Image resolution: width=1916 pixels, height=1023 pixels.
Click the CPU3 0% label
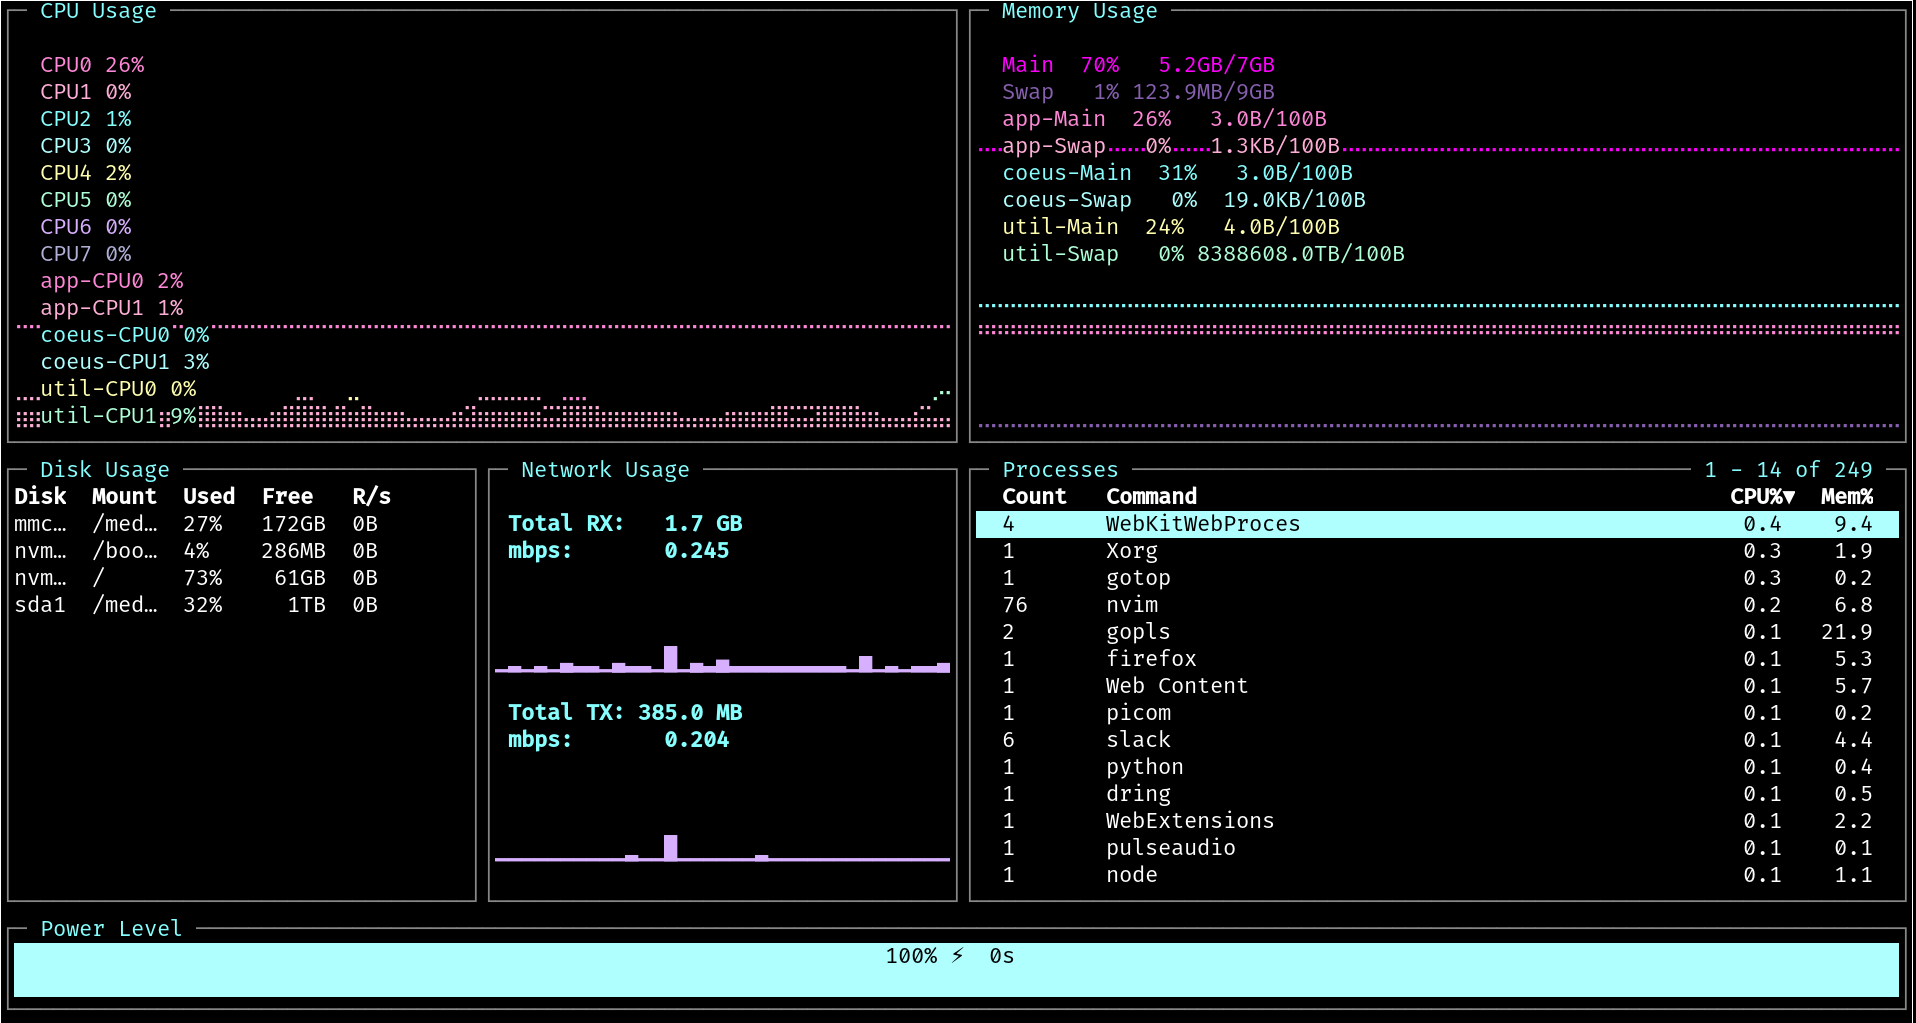(86, 146)
